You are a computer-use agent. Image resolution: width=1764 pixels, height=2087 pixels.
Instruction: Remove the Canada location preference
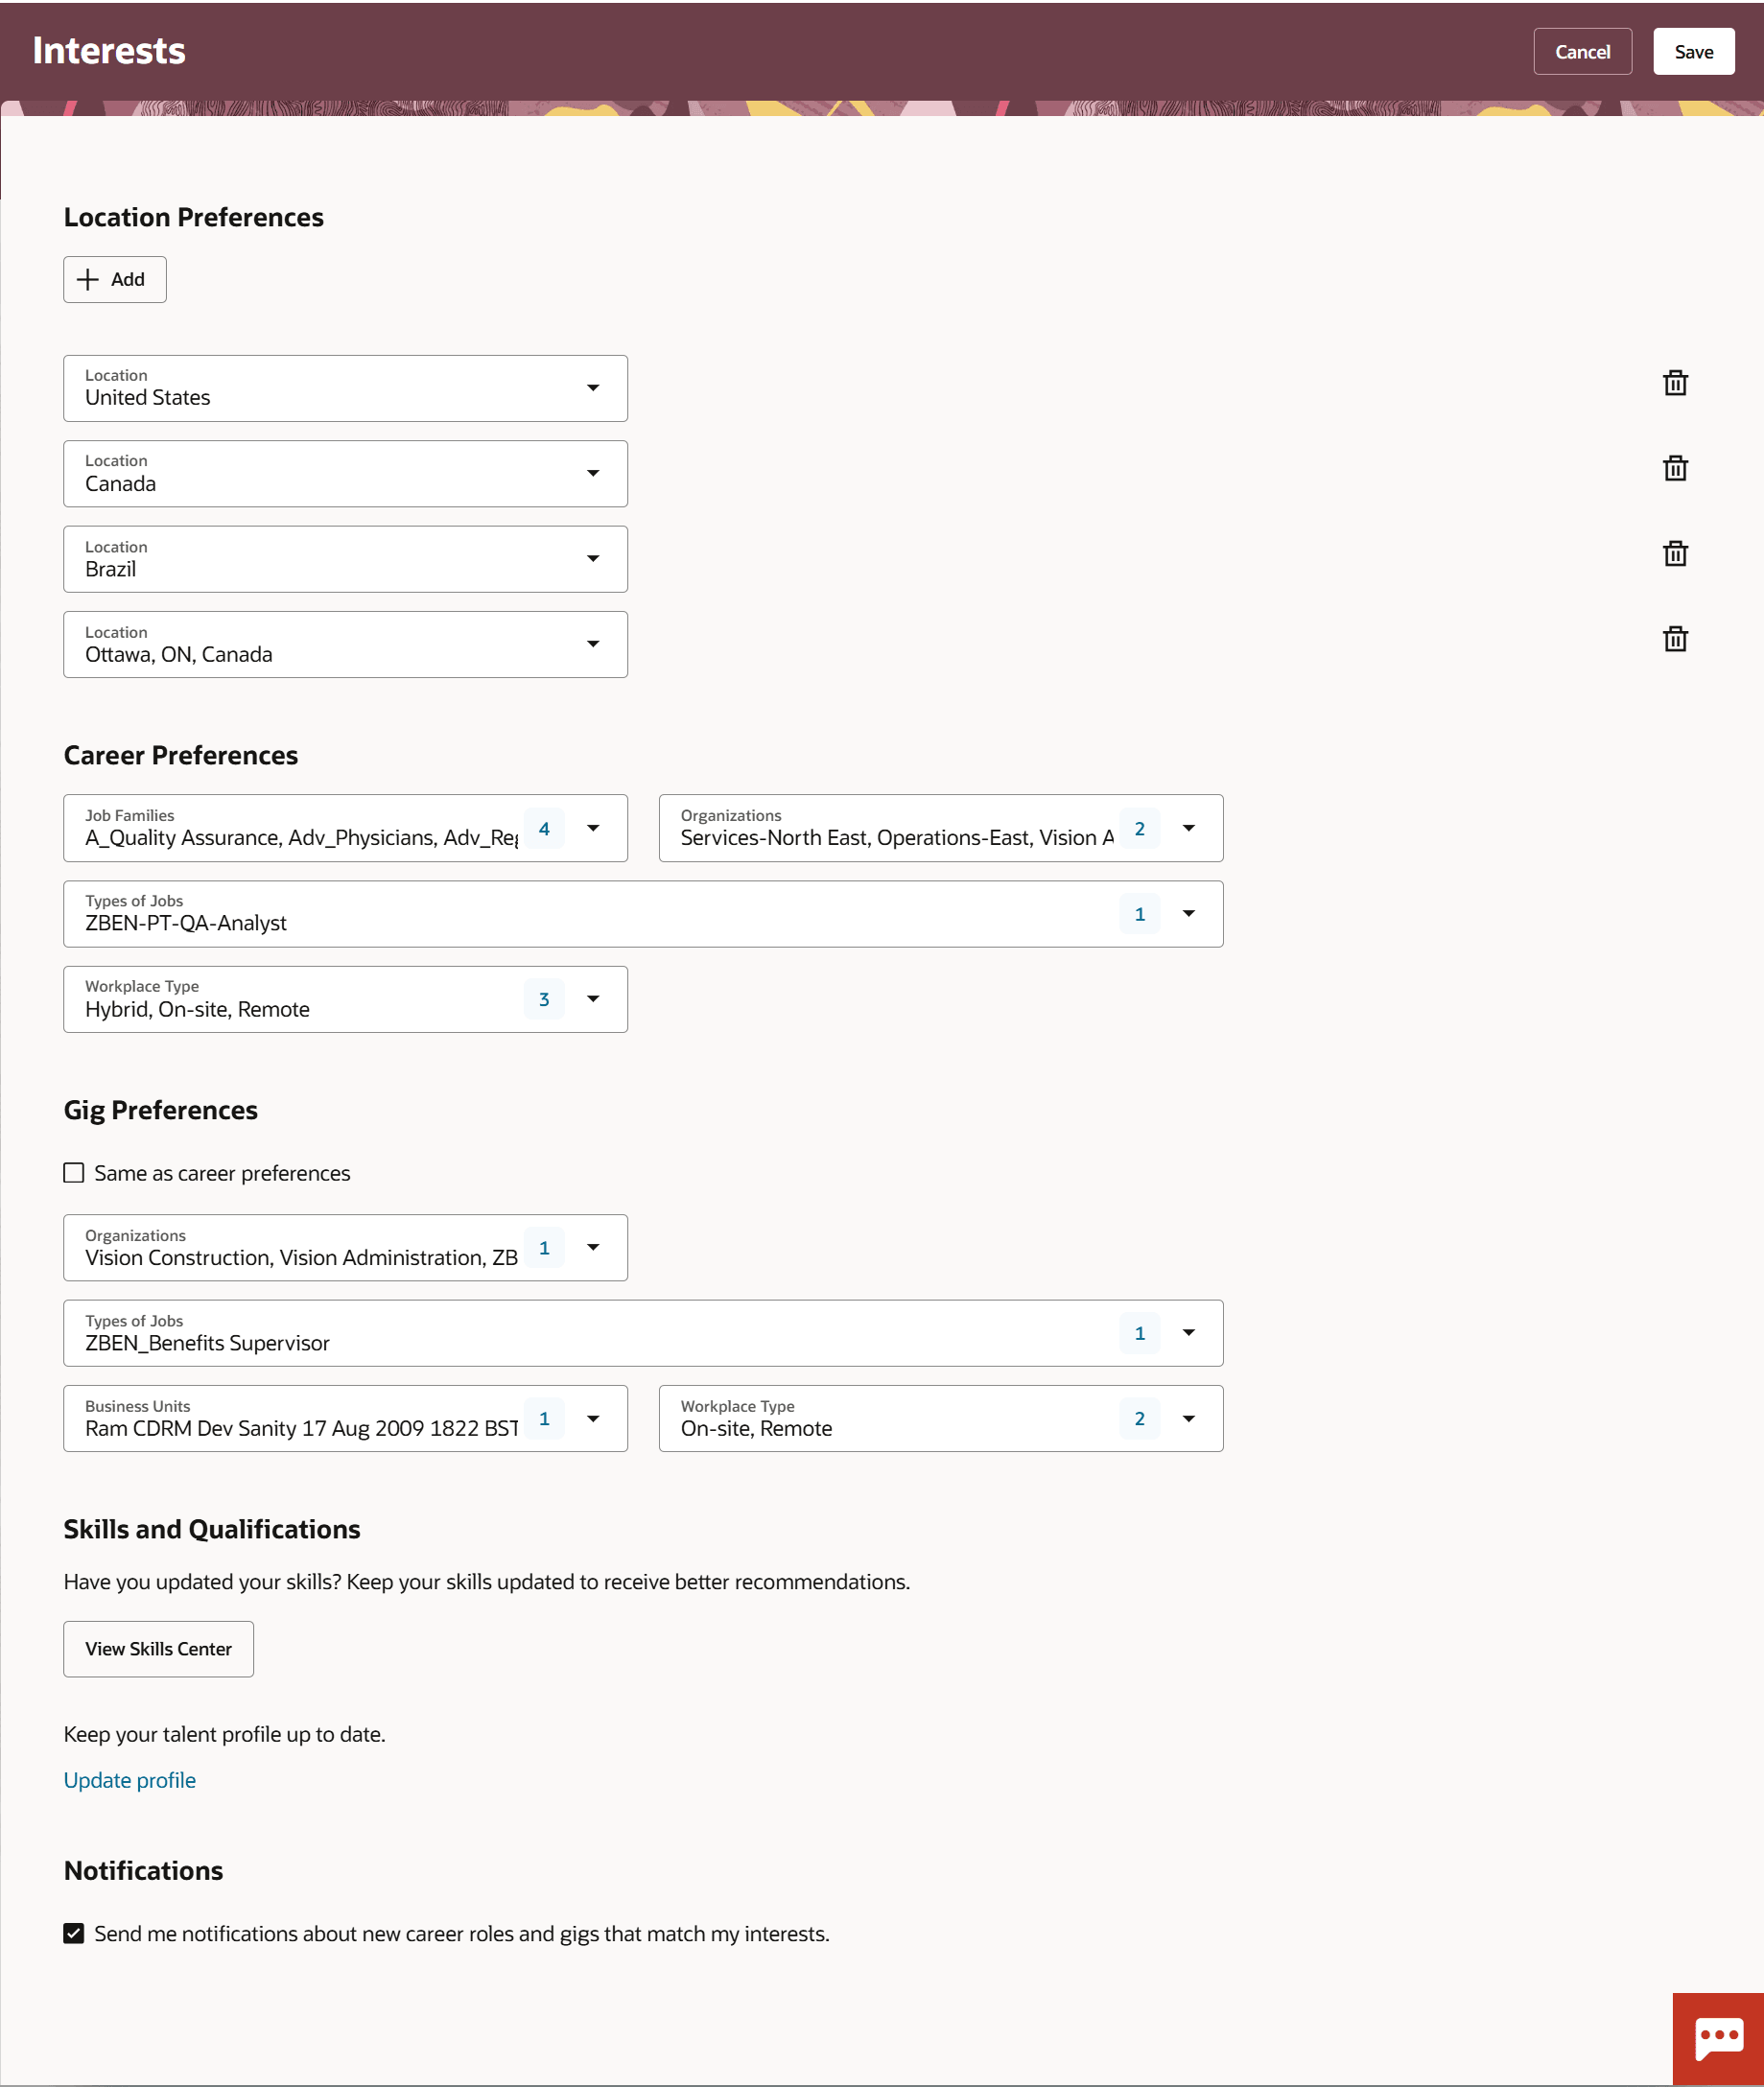click(1676, 468)
